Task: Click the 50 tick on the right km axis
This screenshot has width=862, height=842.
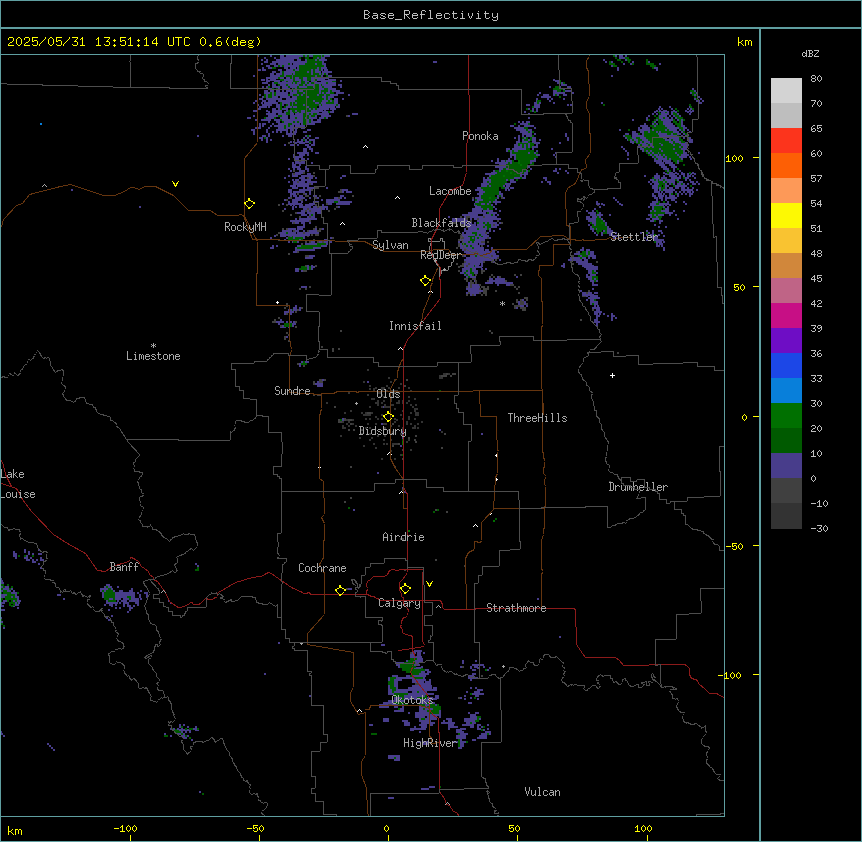Action: pyautogui.click(x=739, y=287)
